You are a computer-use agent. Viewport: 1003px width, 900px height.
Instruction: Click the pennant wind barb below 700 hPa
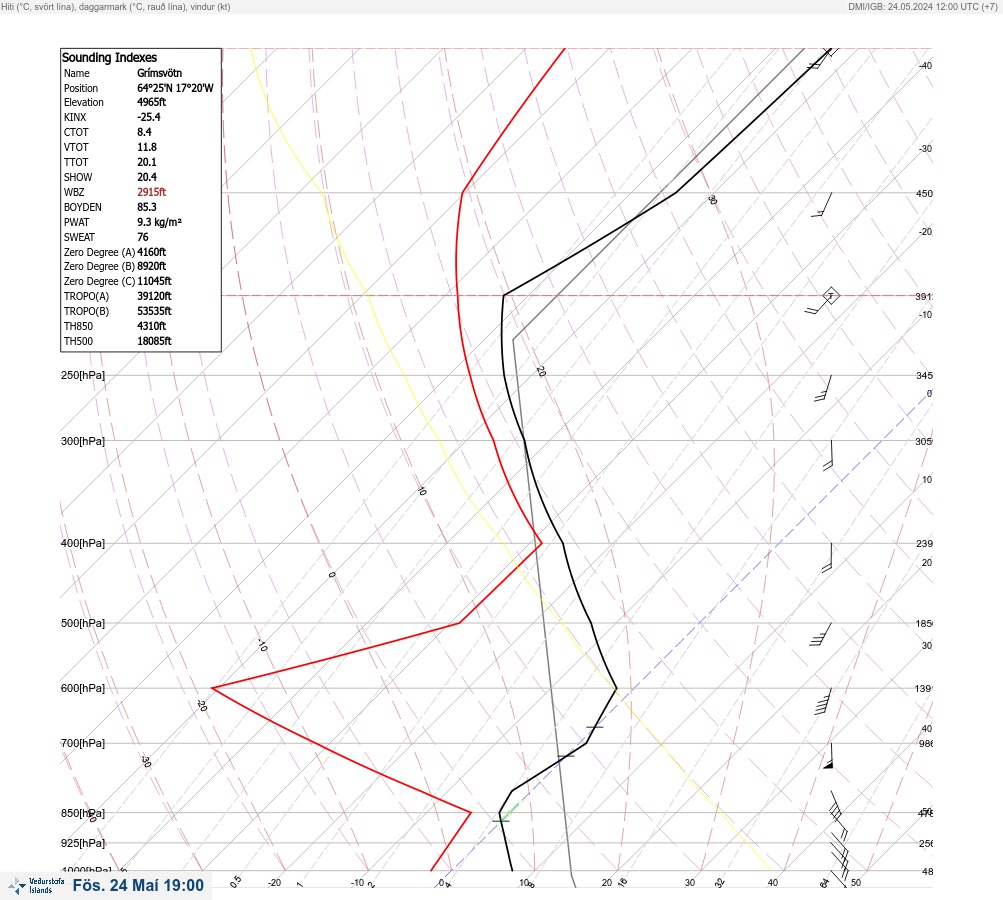point(828,756)
